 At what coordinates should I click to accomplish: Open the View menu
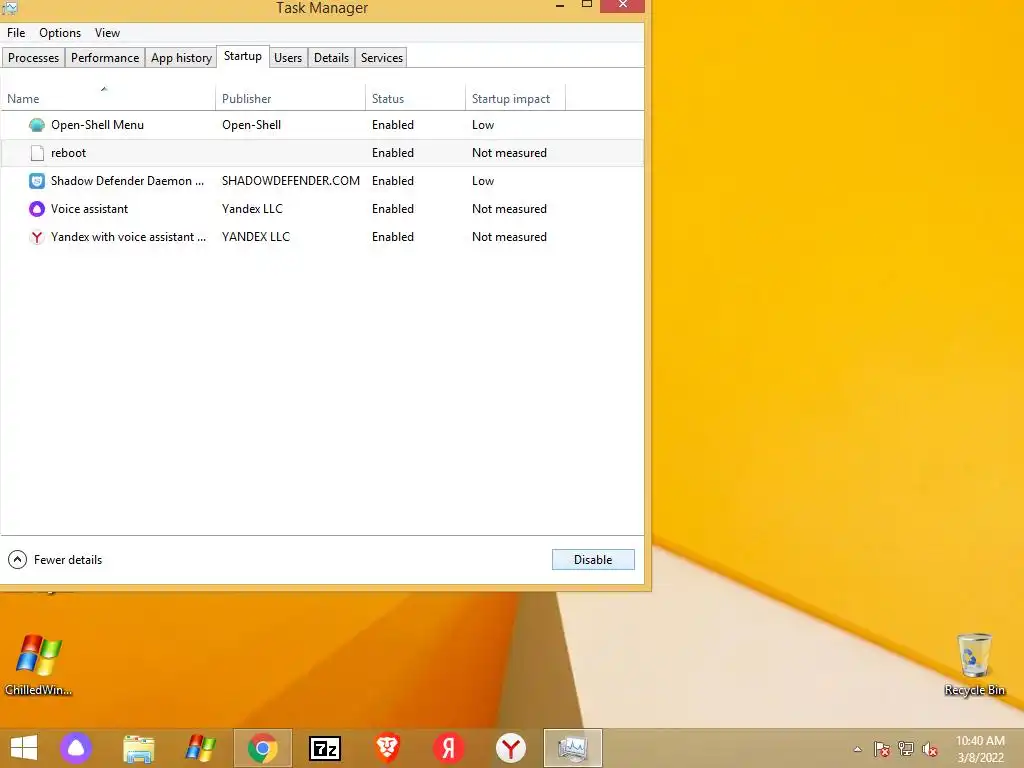click(x=107, y=33)
